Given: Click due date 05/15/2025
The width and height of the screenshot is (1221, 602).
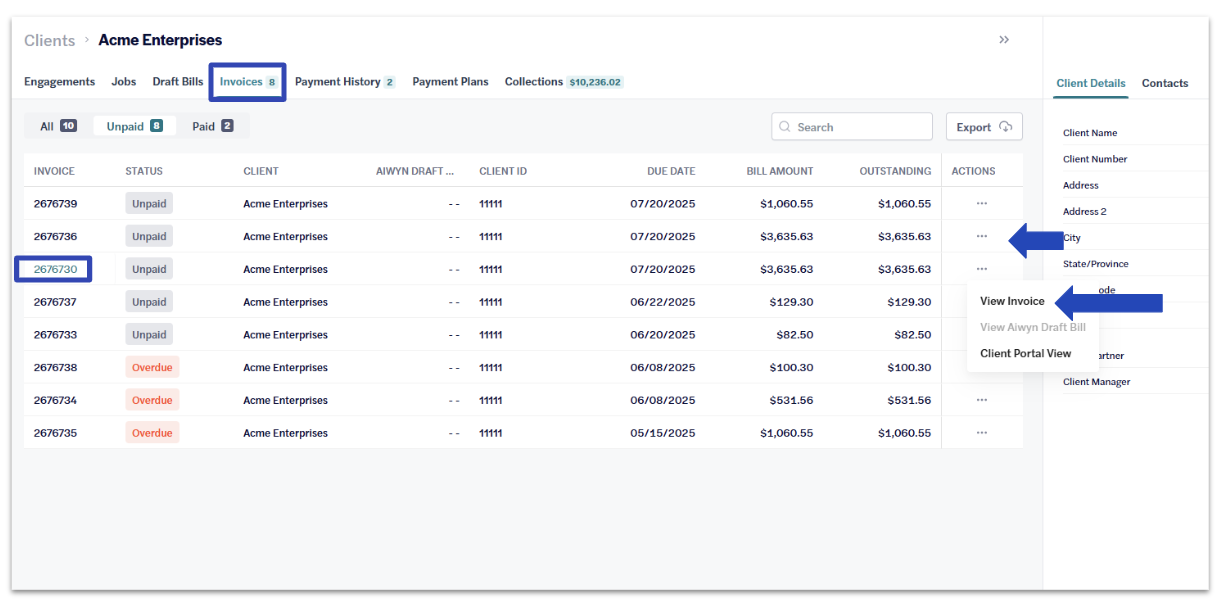Looking at the screenshot, I should pos(663,433).
